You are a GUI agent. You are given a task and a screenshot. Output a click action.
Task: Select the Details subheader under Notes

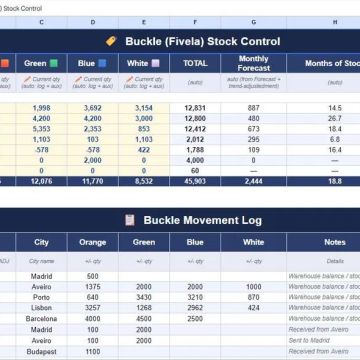click(323, 261)
